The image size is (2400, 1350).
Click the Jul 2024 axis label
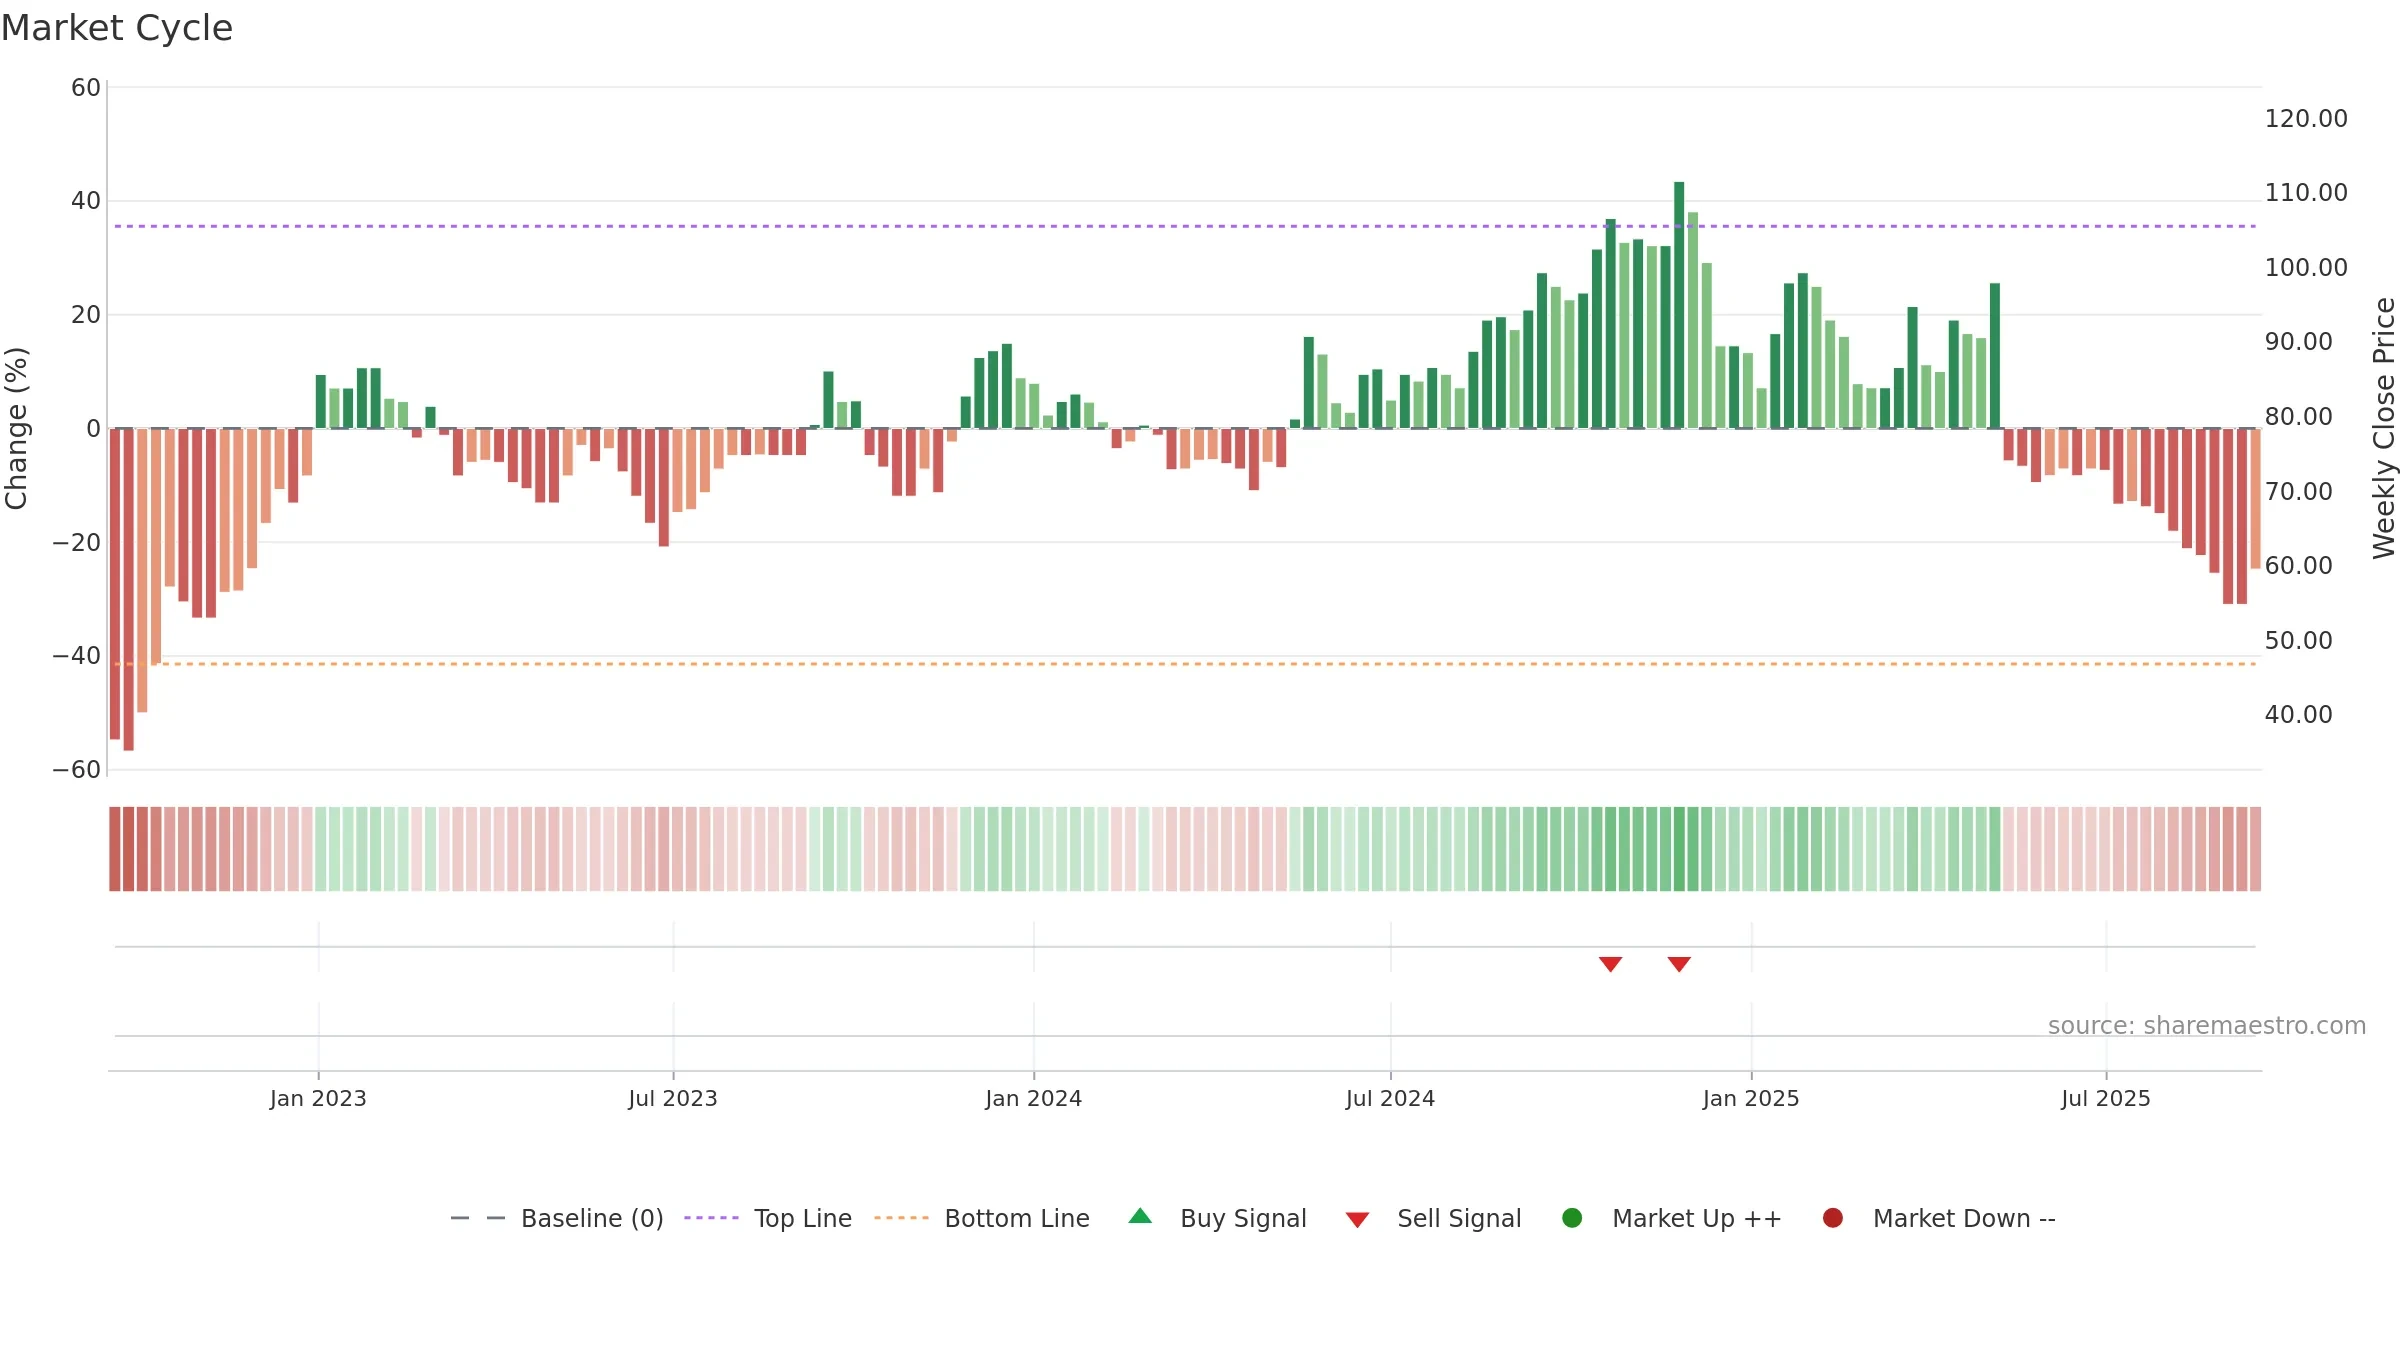coord(1390,1098)
